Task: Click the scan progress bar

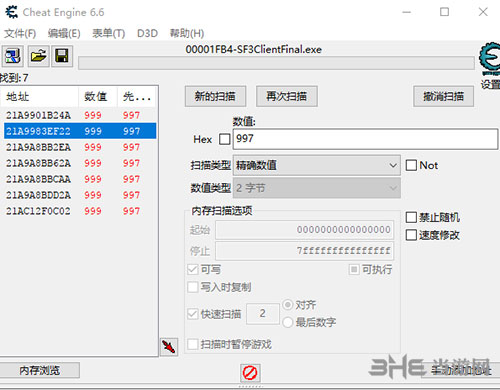Action: click(x=276, y=63)
